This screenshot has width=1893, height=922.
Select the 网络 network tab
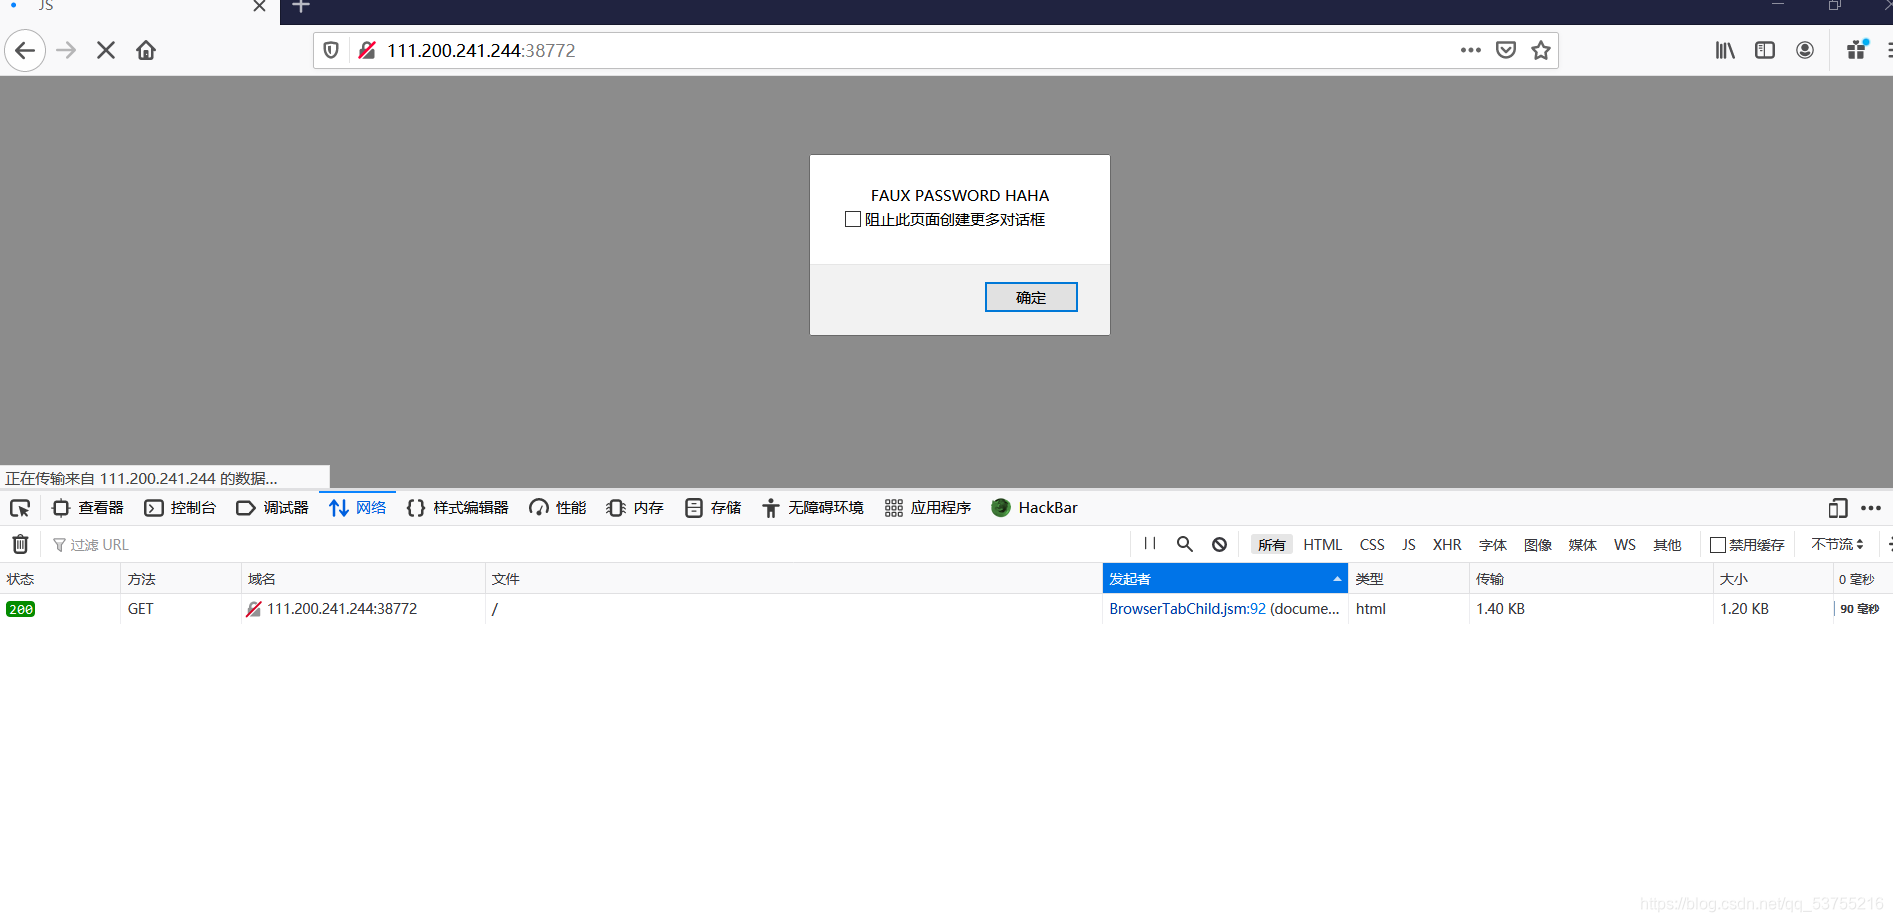tap(358, 508)
